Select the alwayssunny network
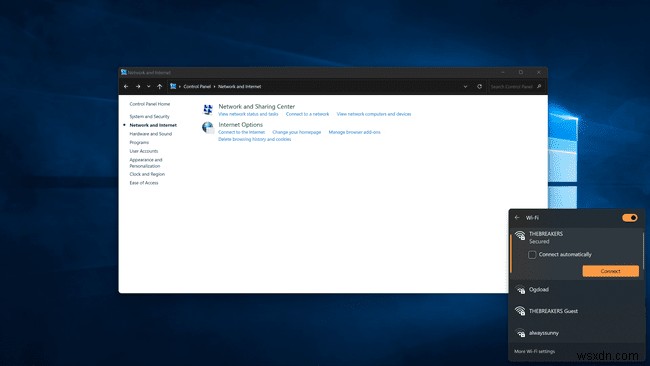The width and height of the screenshot is (650, 366). click(x=576, y=333)
